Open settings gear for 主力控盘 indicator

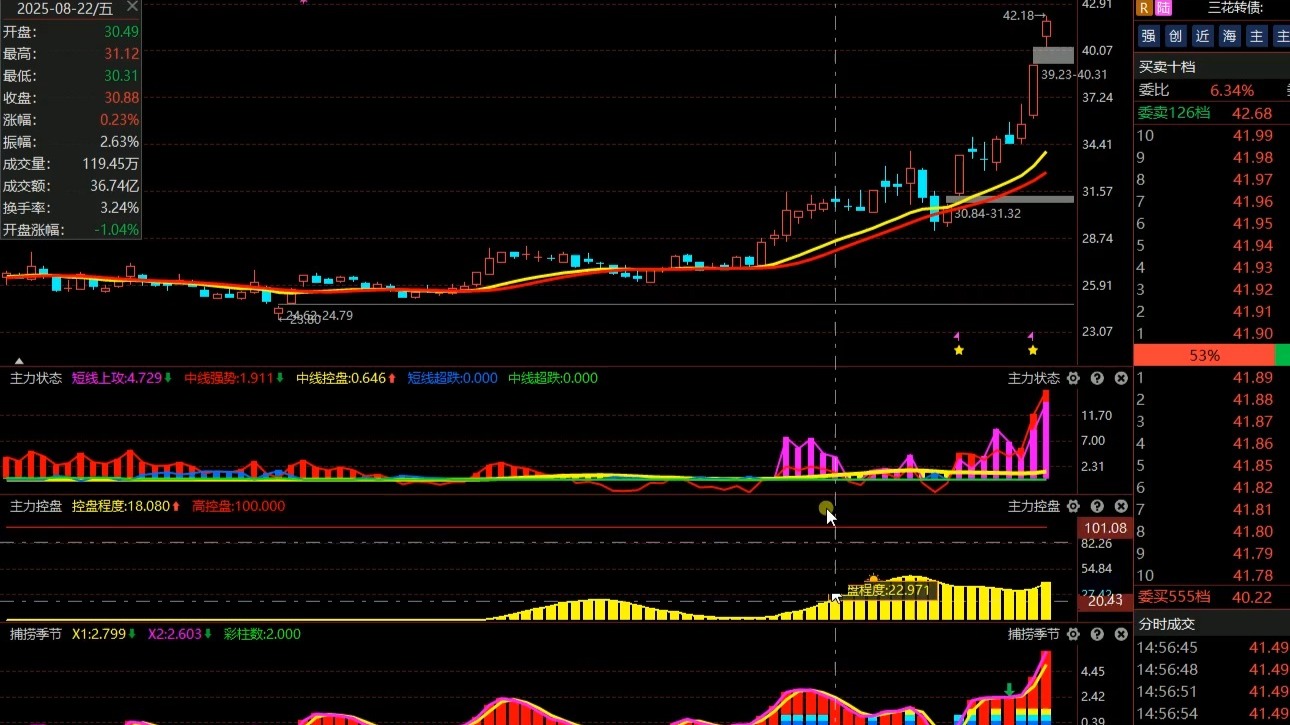click(x=1073, y=507)
